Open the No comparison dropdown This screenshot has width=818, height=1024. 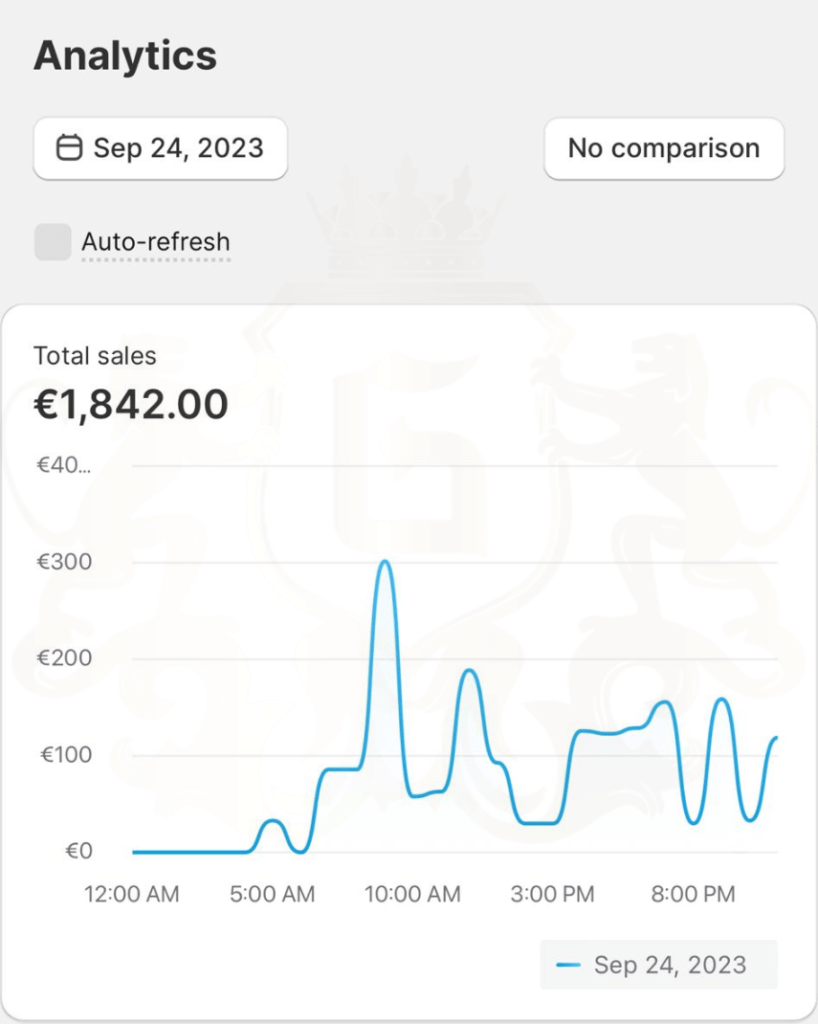(x=664, y=148)
